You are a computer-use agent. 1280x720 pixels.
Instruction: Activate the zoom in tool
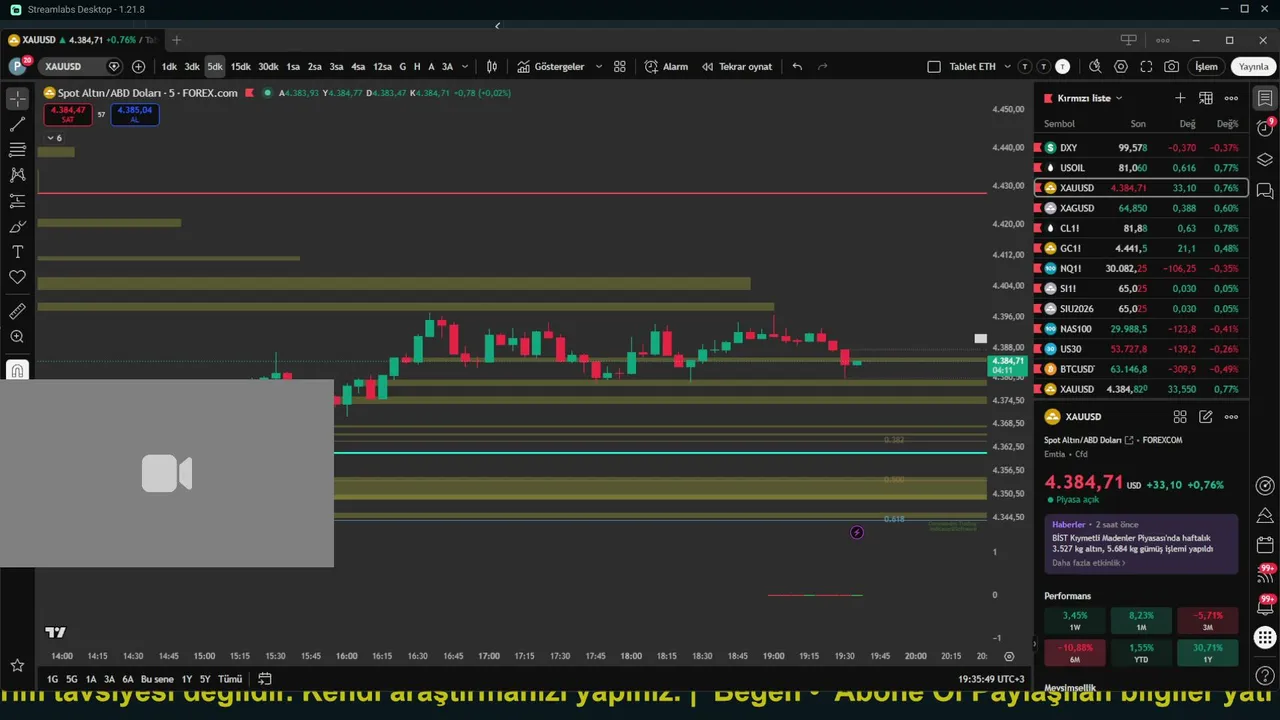[x=17, y=337]
